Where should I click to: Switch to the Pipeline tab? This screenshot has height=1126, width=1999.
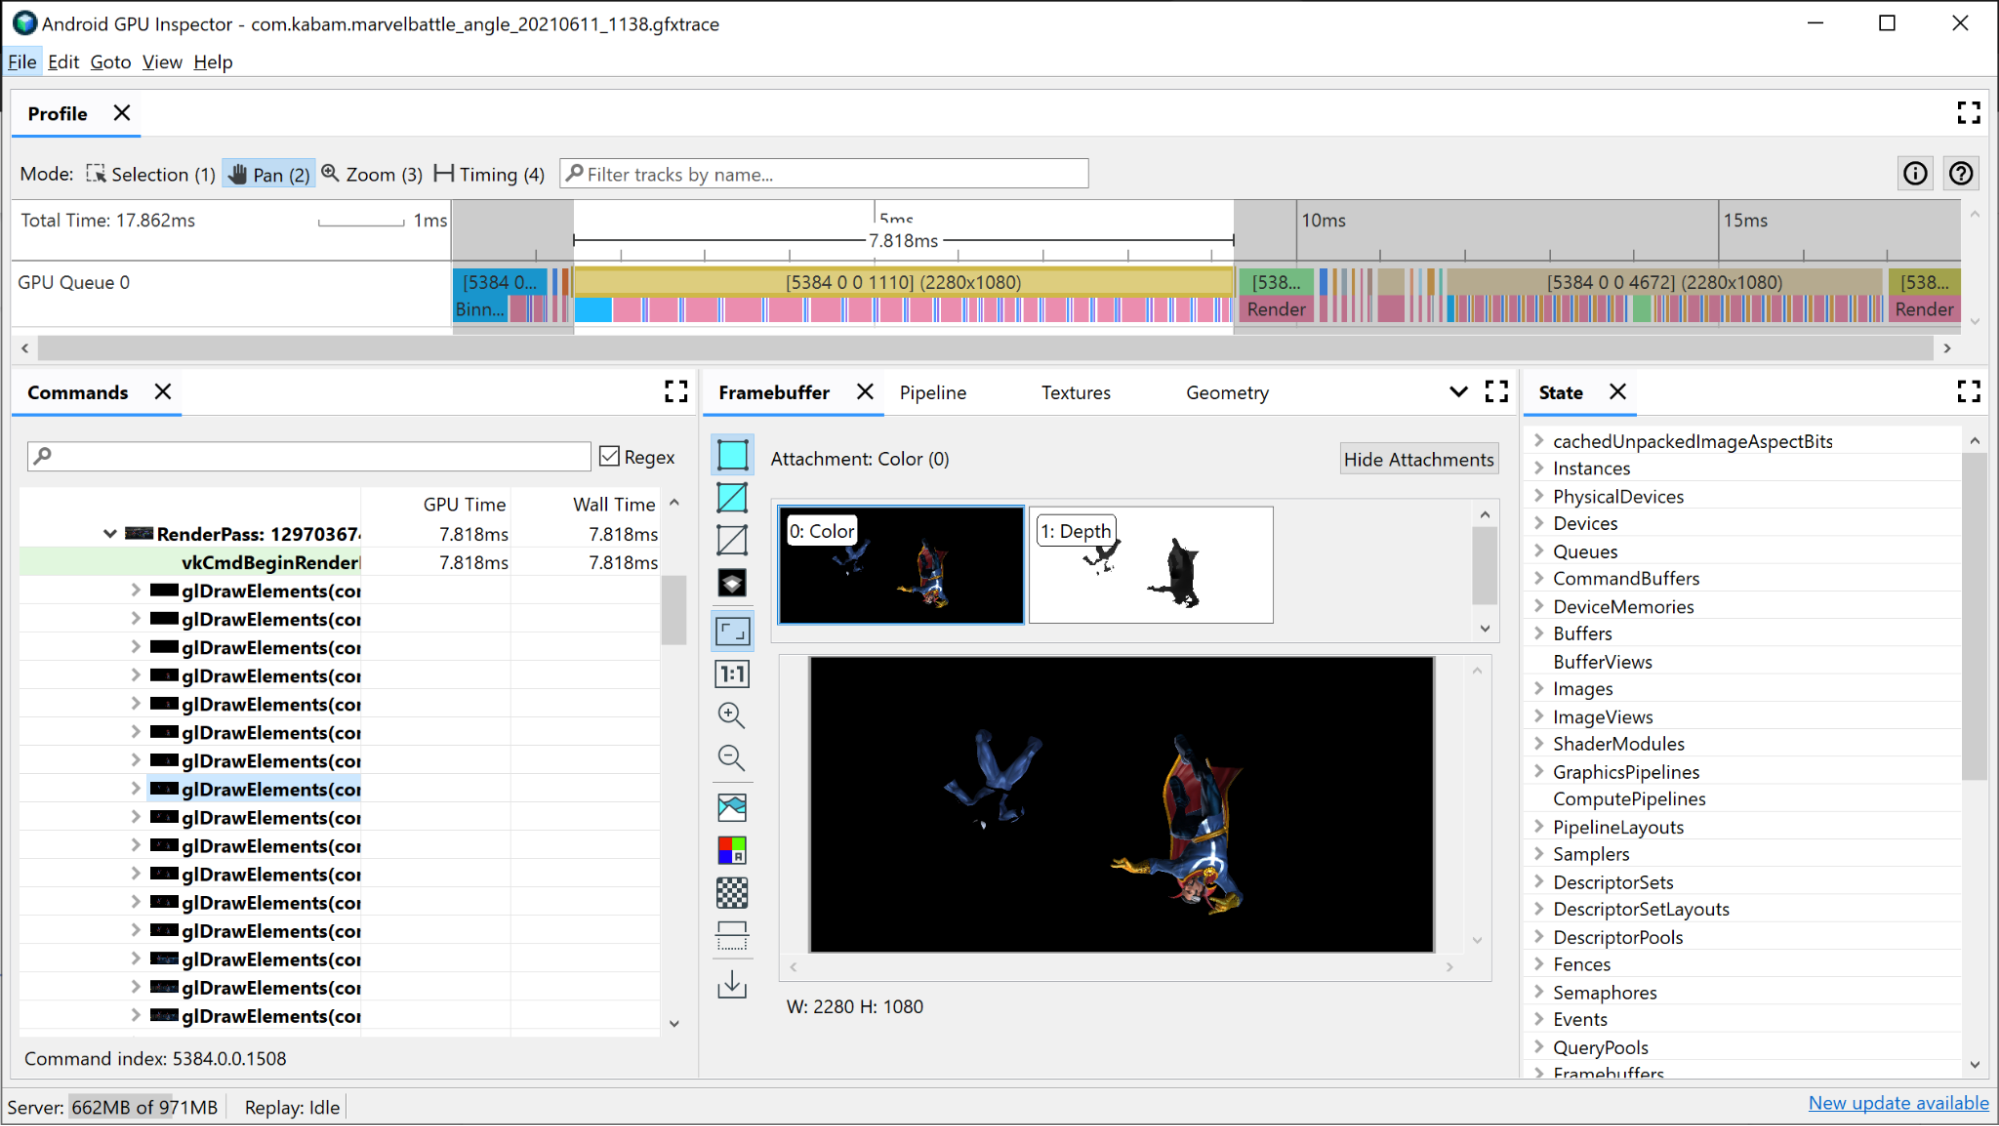coord(934,393)
